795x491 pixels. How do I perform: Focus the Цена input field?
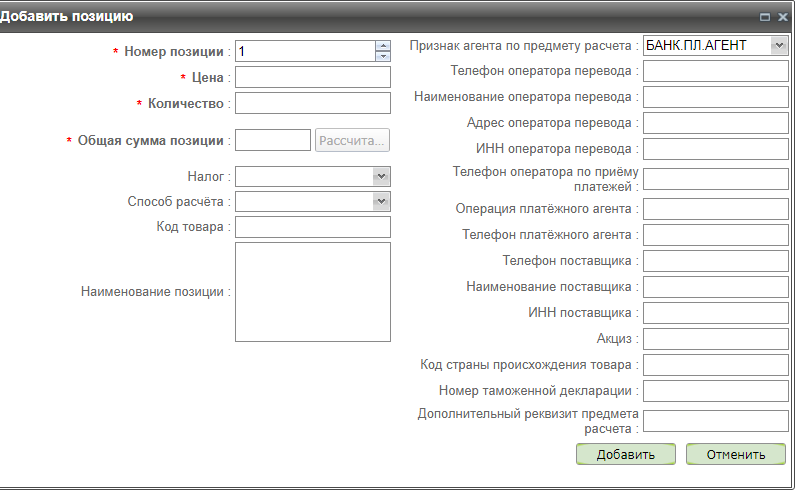click(312, 78)
